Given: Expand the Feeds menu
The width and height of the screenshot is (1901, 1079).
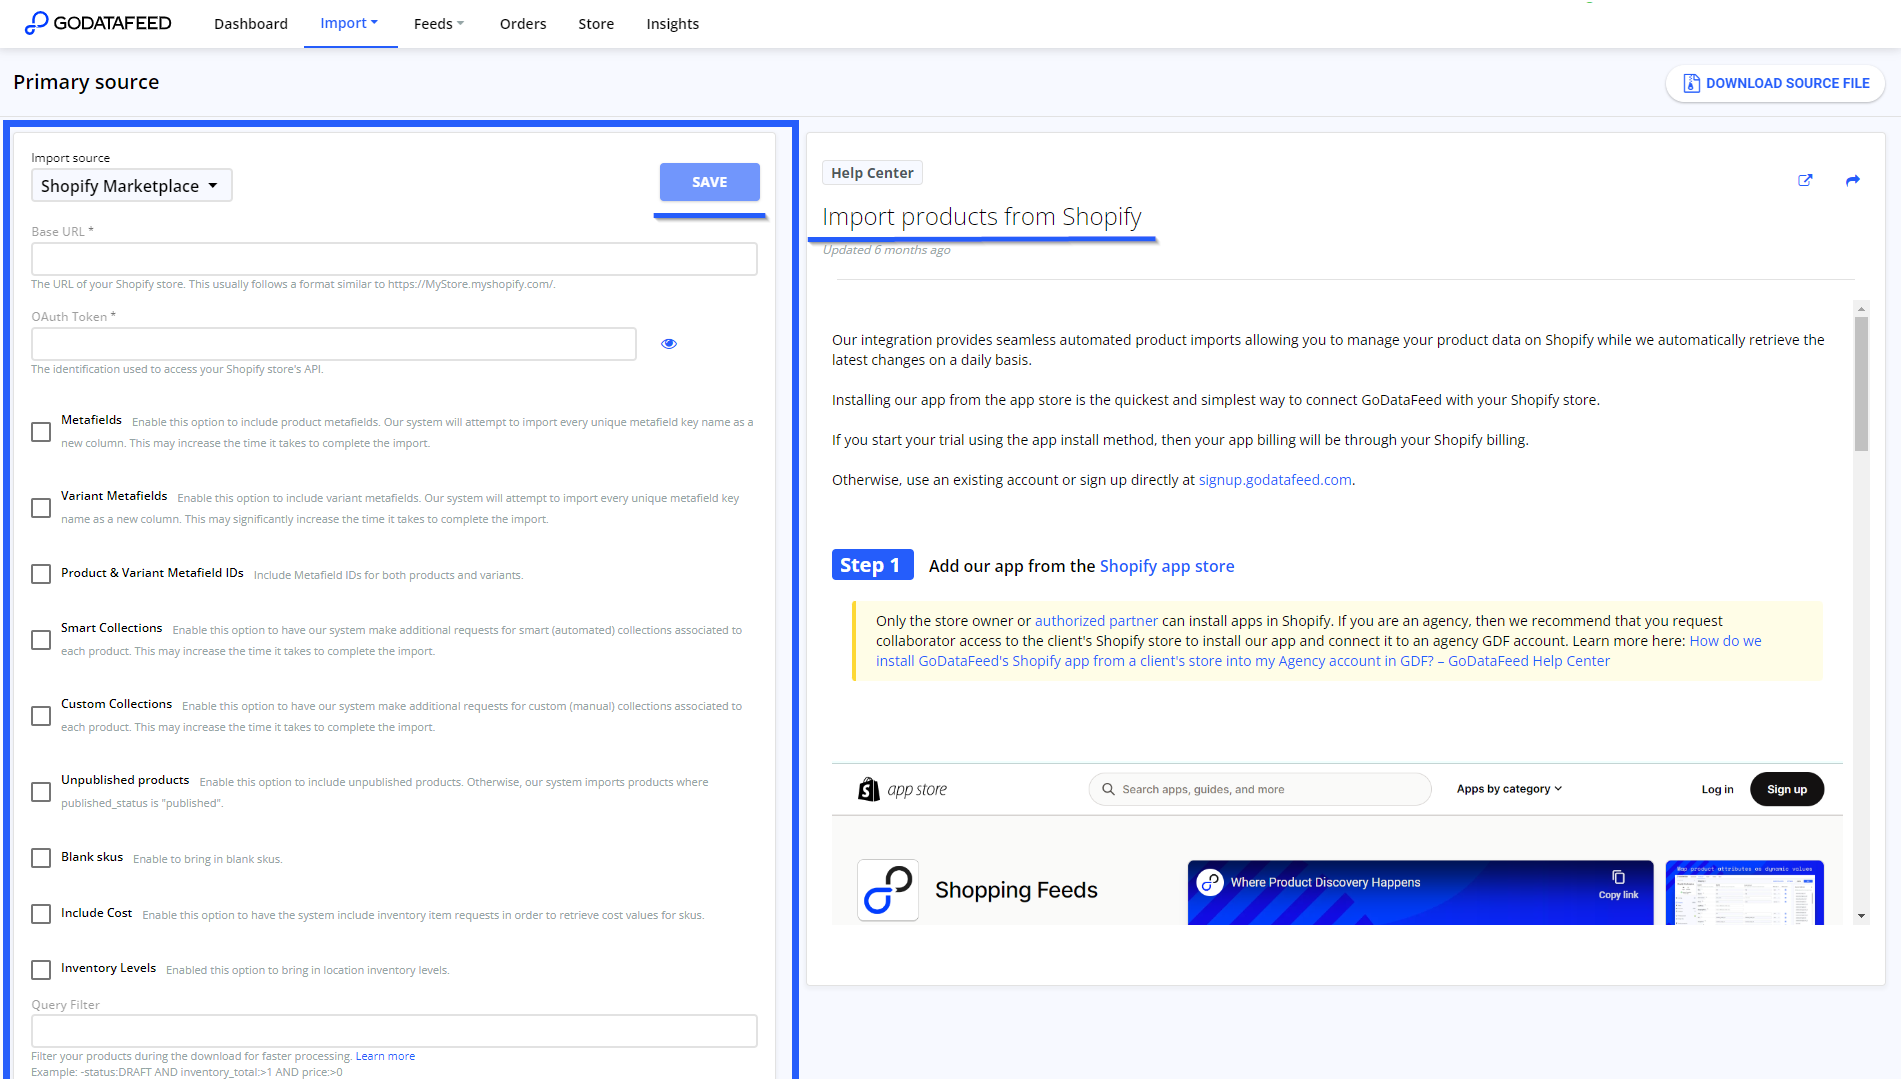Looking at the screenshot, I should point(439,23).
